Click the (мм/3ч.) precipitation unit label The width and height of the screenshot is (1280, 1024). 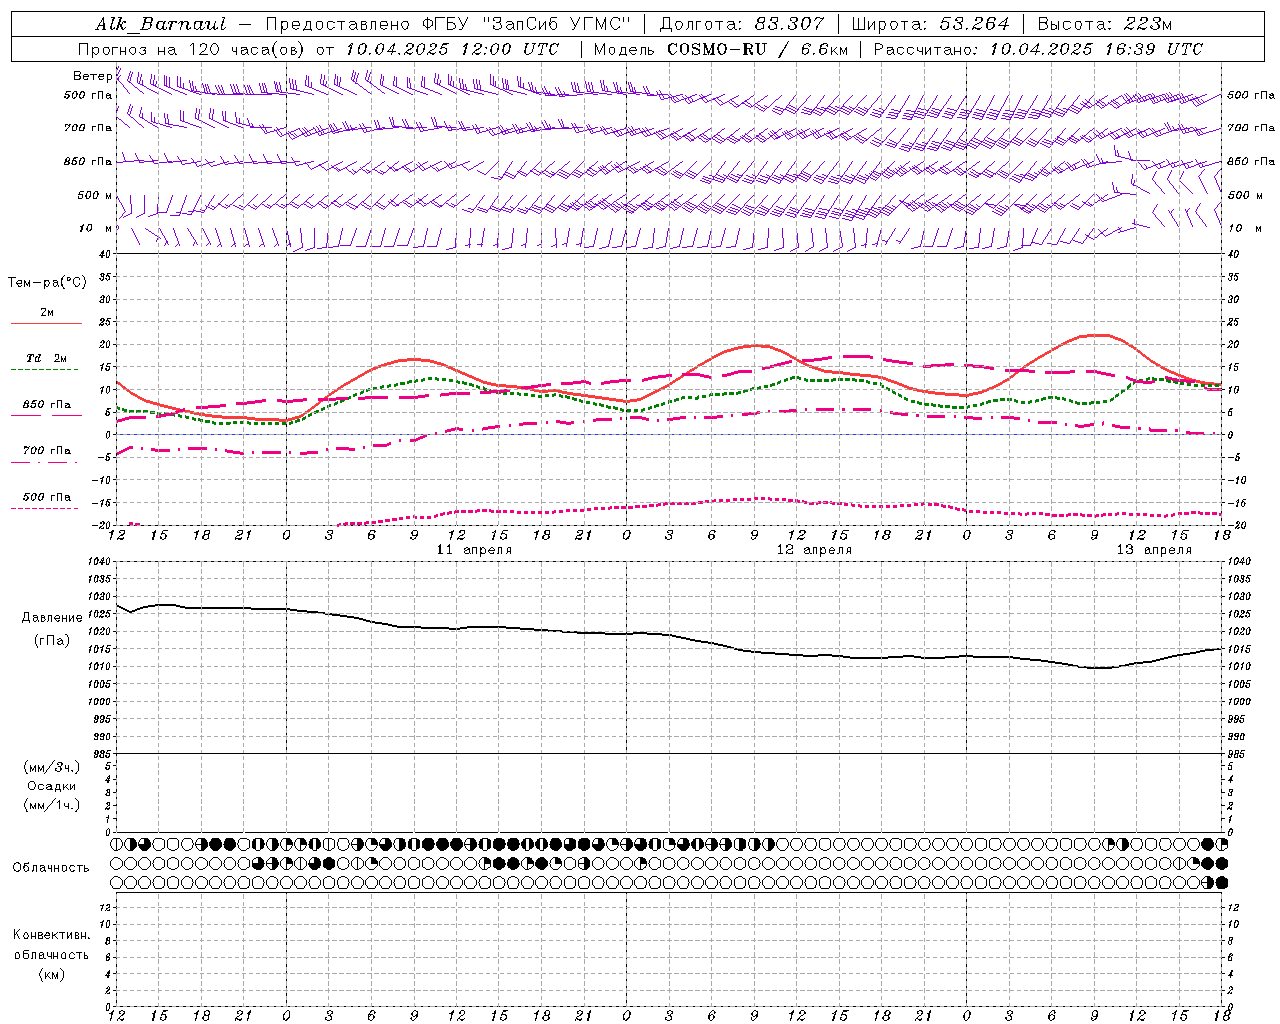(x=52, y=767)
